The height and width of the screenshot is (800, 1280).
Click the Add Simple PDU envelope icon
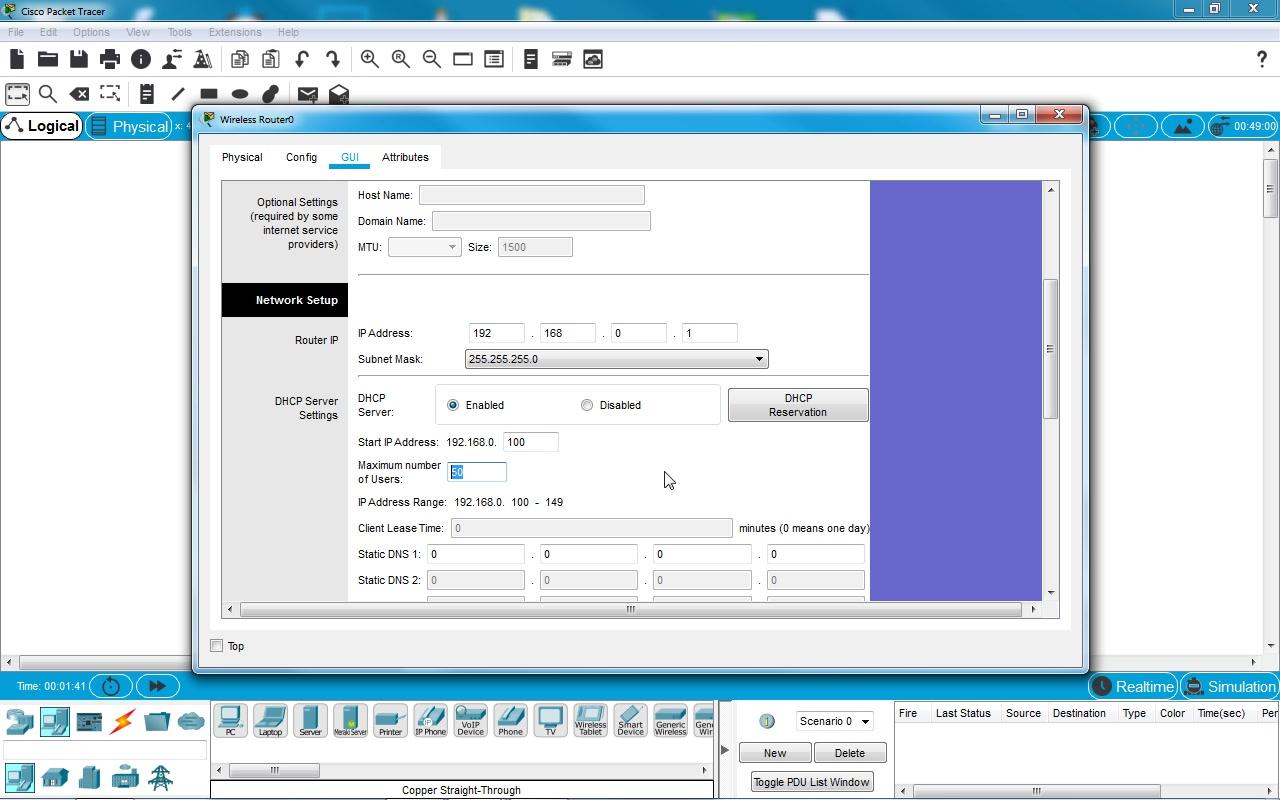307,94
